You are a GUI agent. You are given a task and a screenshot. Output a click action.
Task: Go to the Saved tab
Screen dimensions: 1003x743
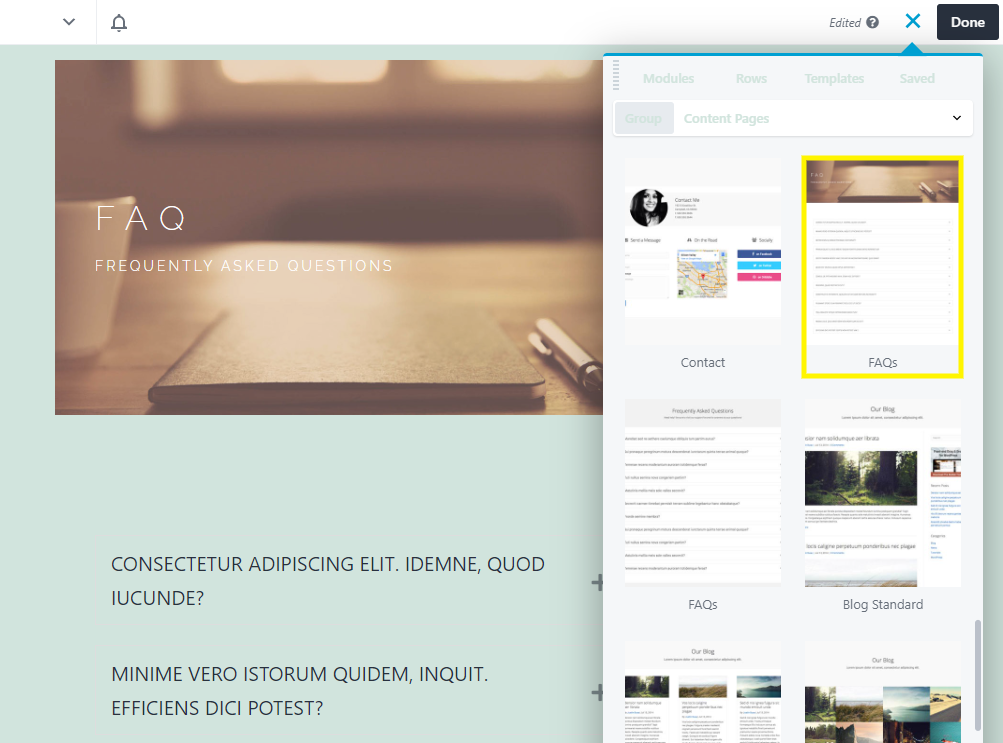click(916, 78)
